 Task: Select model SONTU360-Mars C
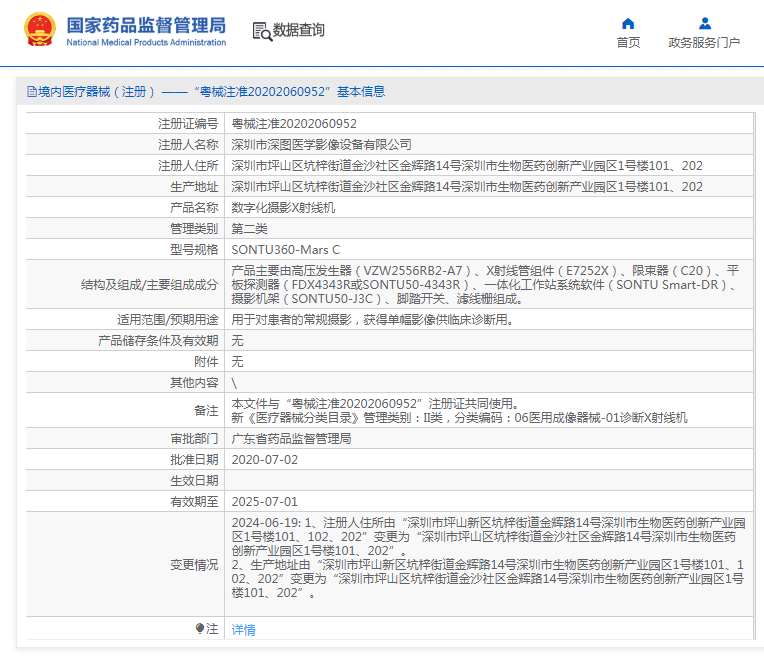click(x=286, y=250)
